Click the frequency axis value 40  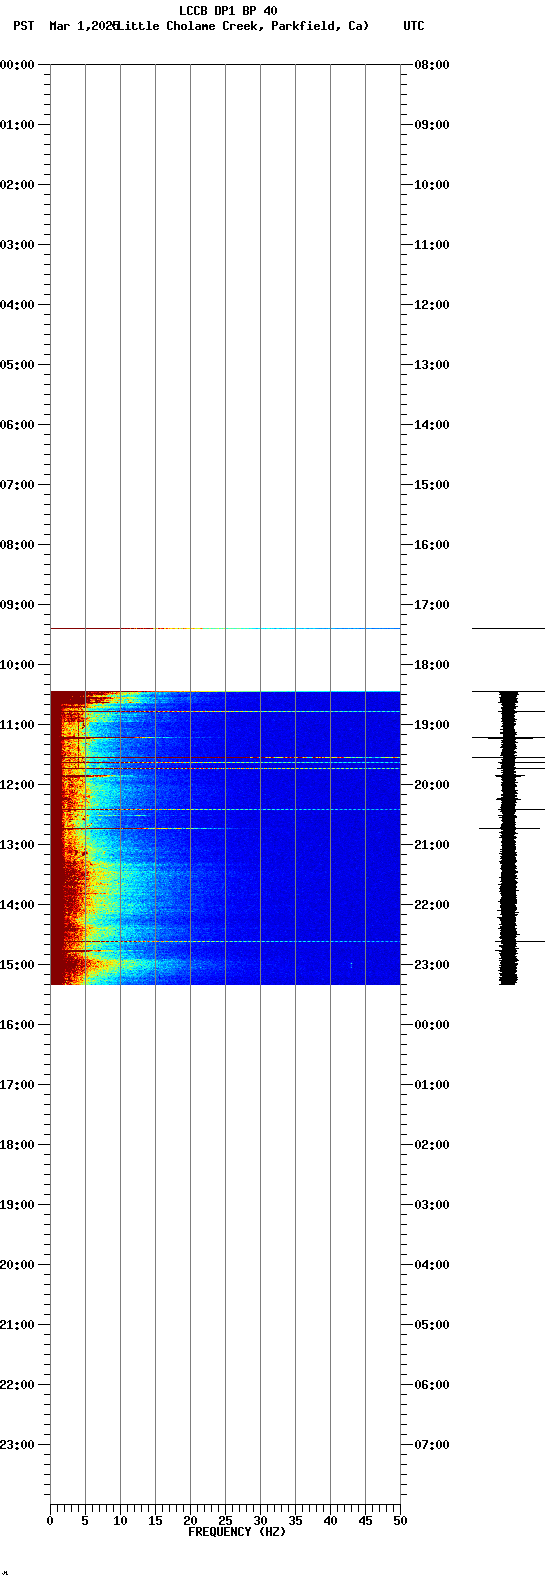coord(330,1521)
